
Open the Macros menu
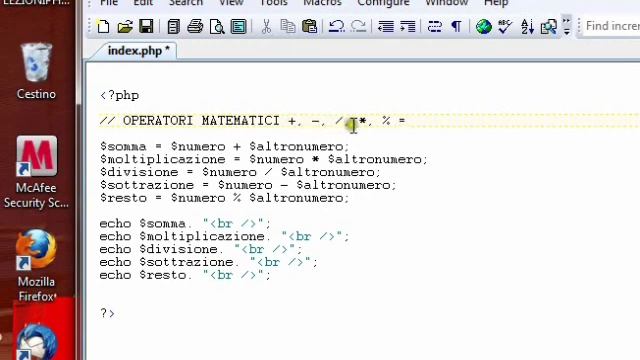[x=322, y=3]
